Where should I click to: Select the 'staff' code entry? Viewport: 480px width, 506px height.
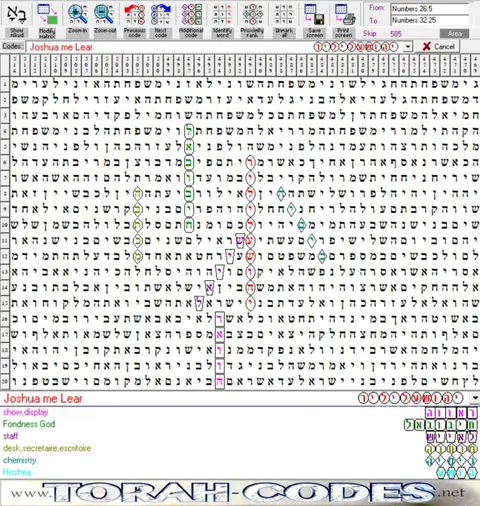[10, 436]
